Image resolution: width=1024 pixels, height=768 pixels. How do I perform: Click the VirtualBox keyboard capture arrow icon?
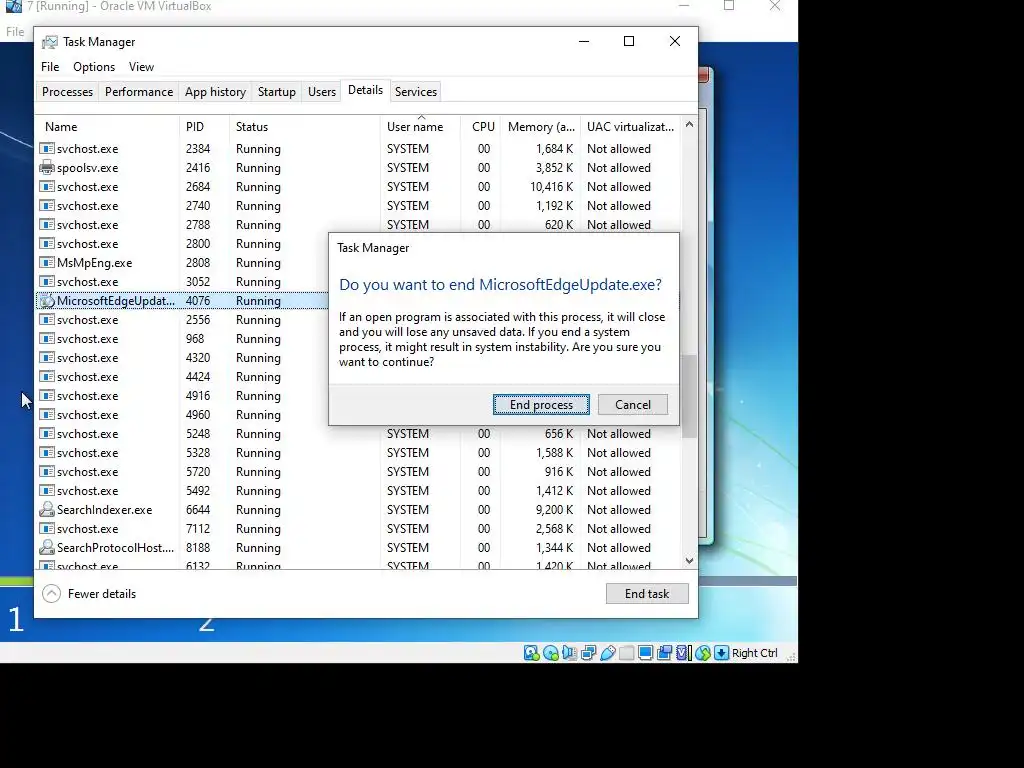coord(721,653)
